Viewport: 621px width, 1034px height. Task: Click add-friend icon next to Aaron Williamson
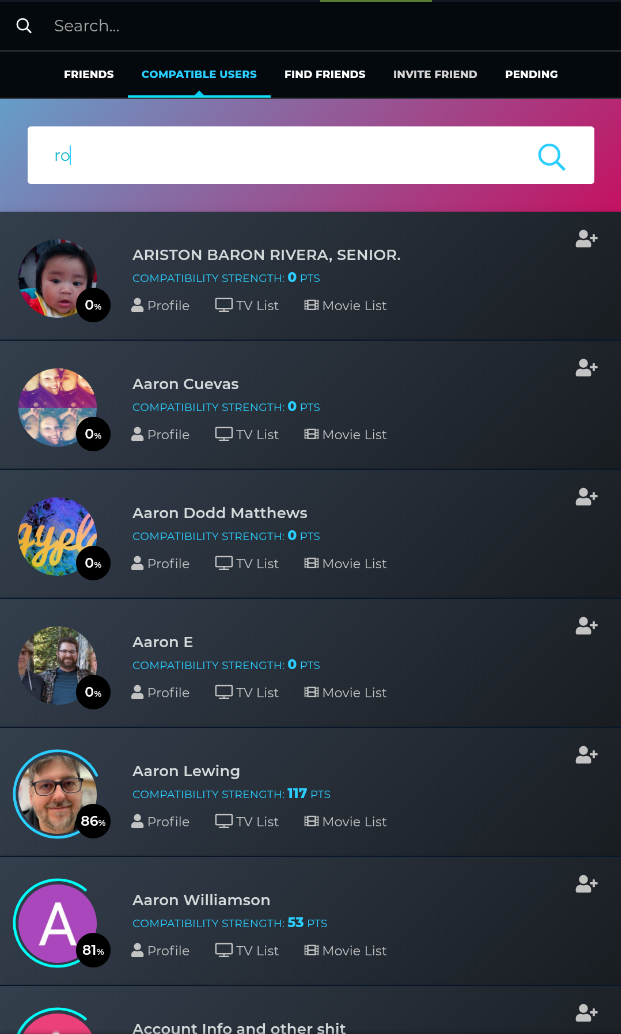(586, 884)
